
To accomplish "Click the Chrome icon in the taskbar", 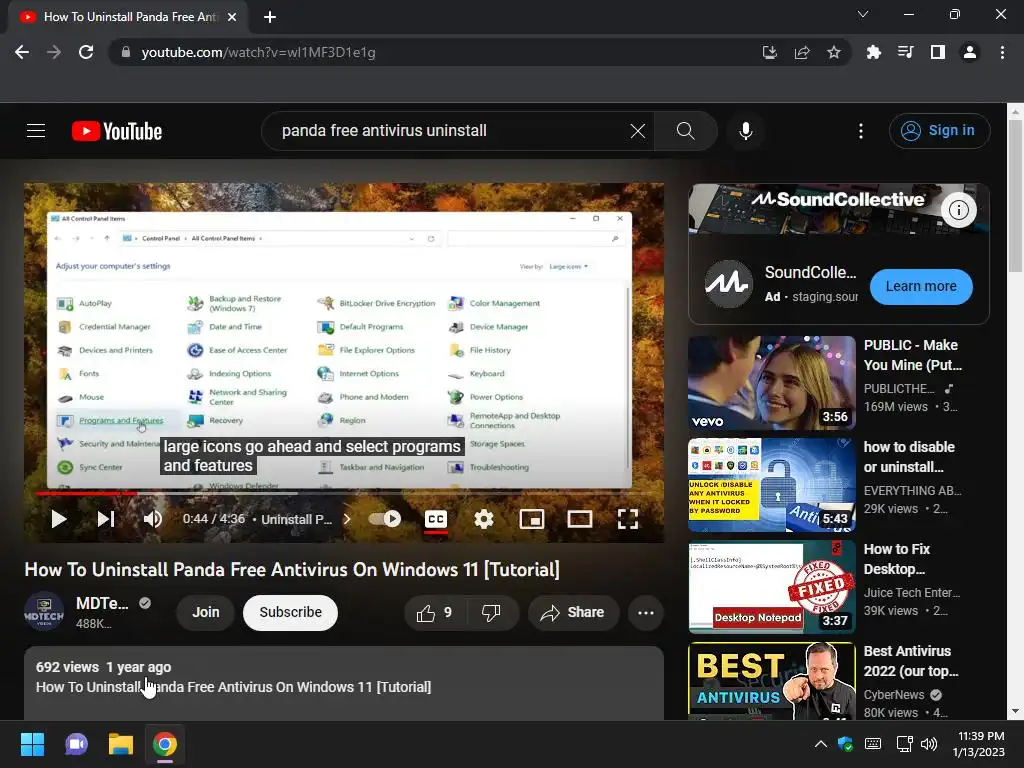I will 165,744.
